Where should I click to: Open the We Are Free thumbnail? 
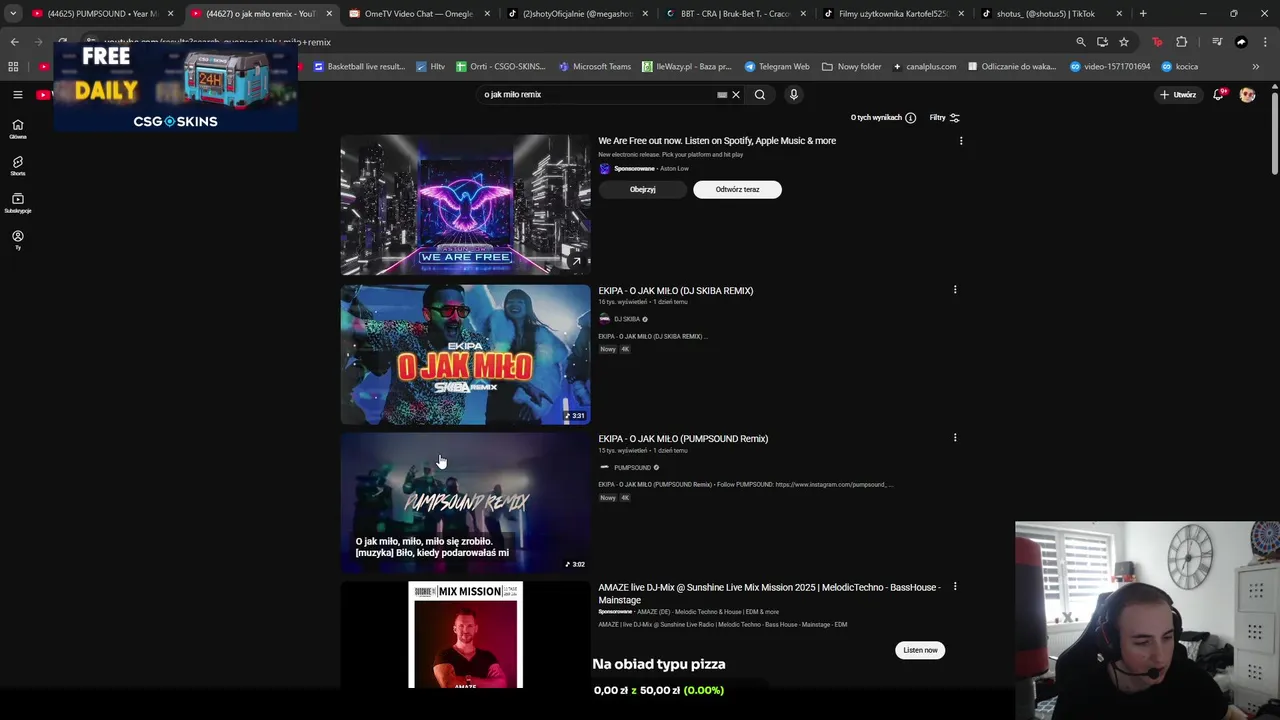pos(465,205)
